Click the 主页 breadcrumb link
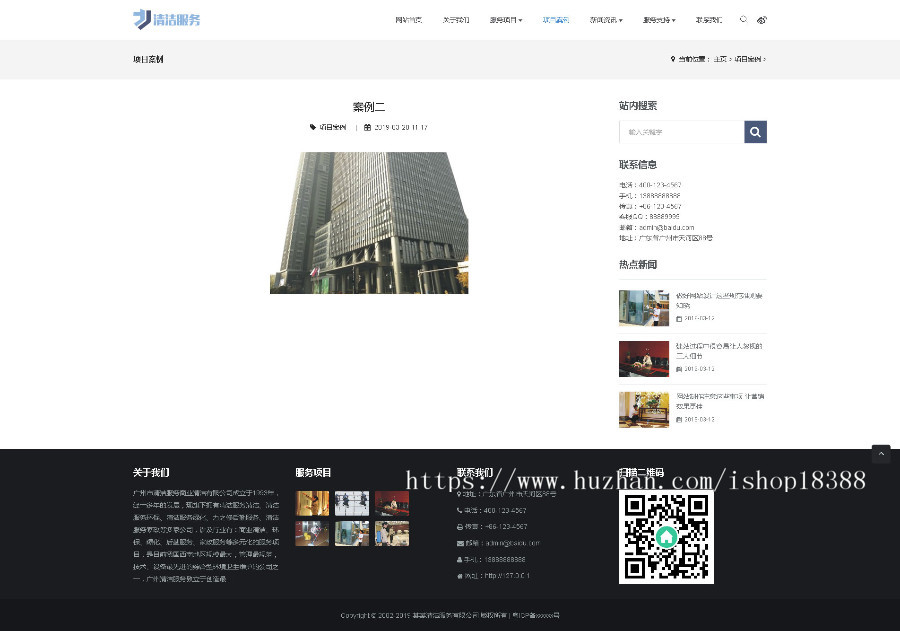Image resolution: width=900 pixels, height=631 pixels. coord(719,59)
